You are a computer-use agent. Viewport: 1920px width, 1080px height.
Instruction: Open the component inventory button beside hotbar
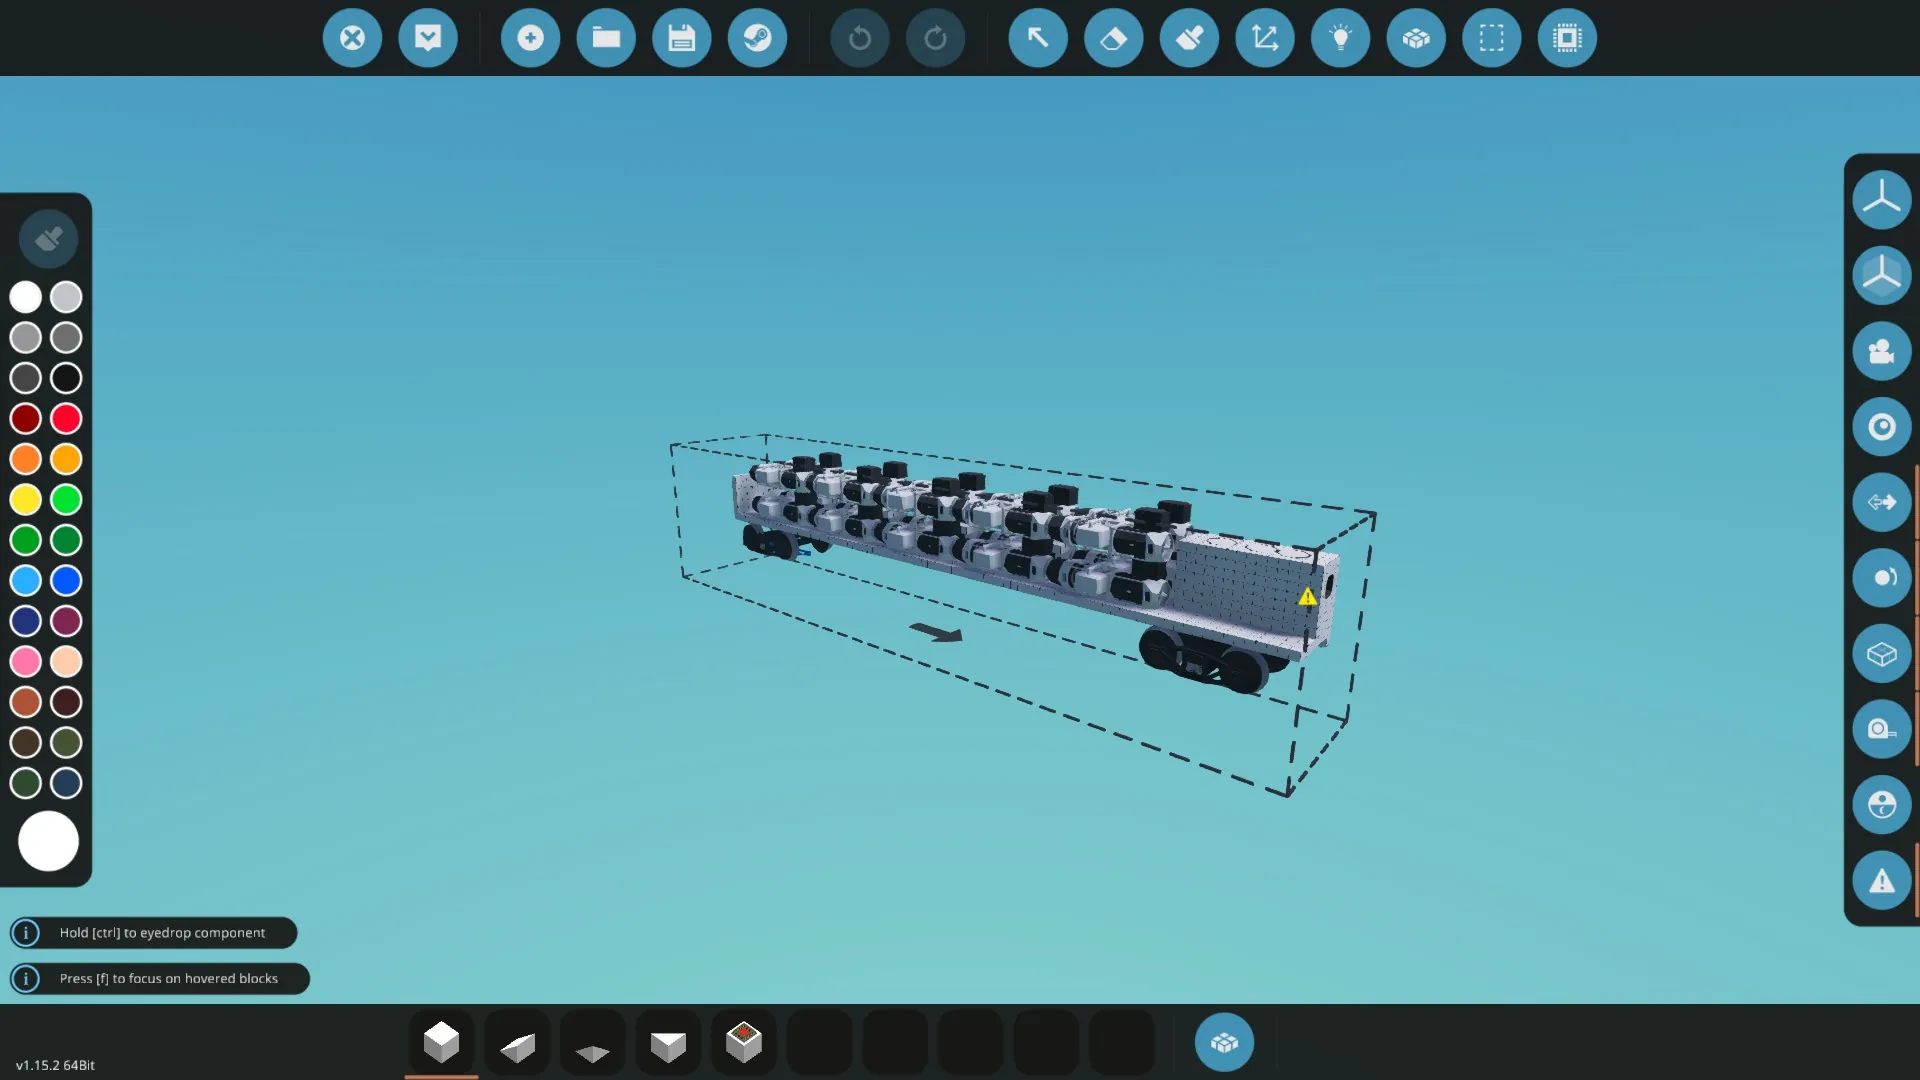click(x=1224, y=1043)
